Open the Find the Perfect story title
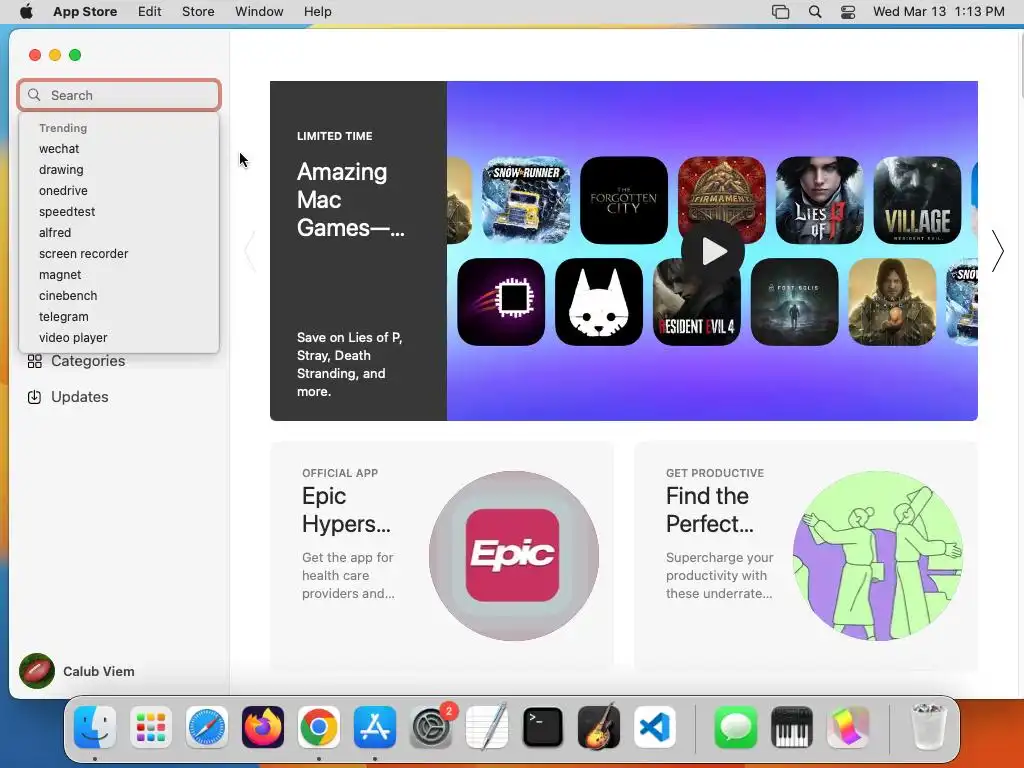Screen dimensions: 1024x768 point(710,510)
